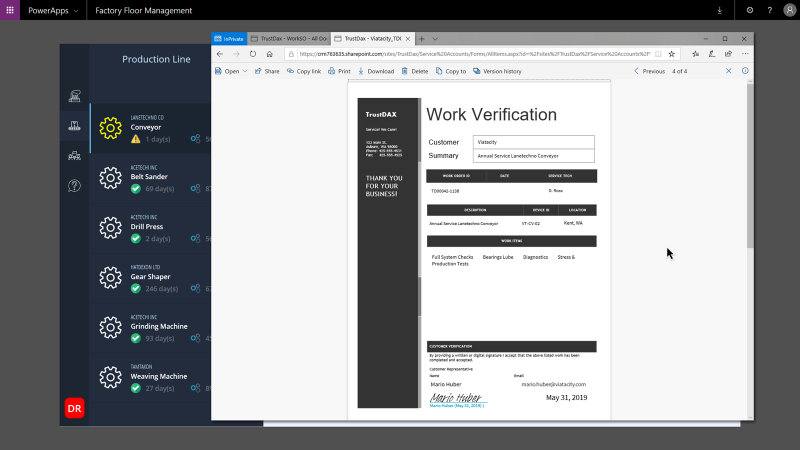The image size is (800, 450).
Task: Switch to the InPrivate browser indicator
Action: 229,39
